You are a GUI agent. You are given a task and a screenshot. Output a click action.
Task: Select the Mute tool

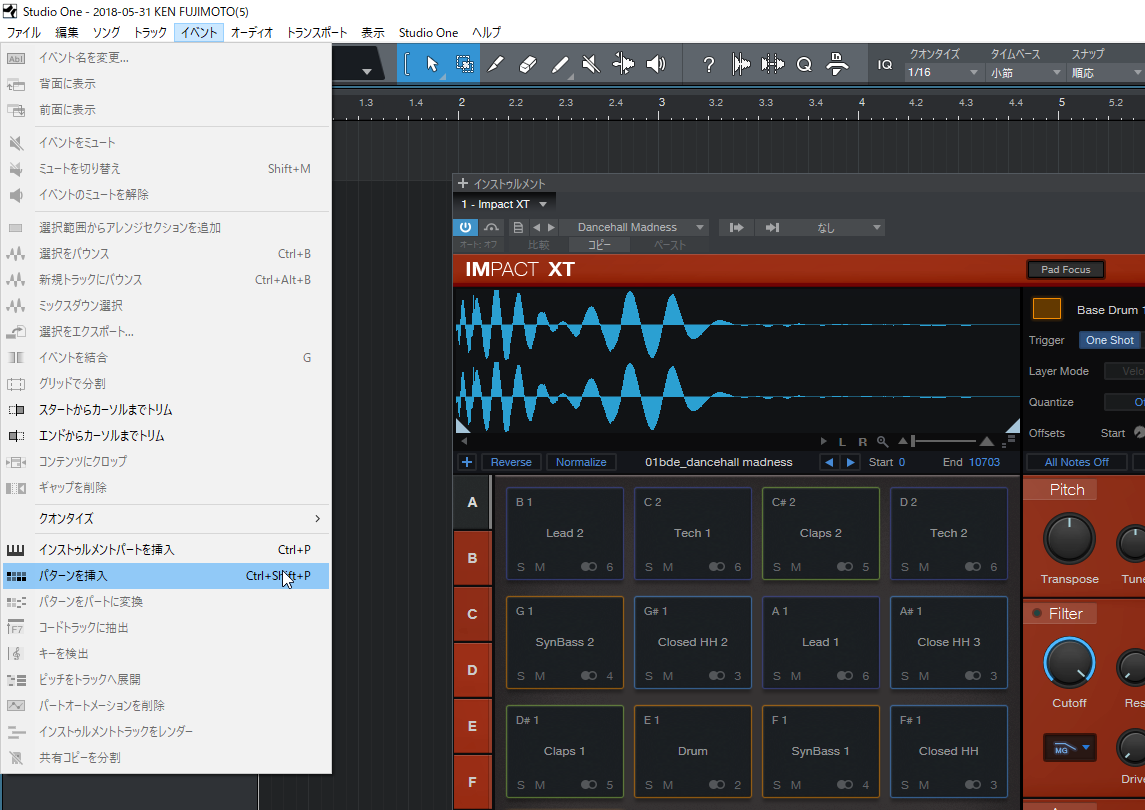click(591, 64)
